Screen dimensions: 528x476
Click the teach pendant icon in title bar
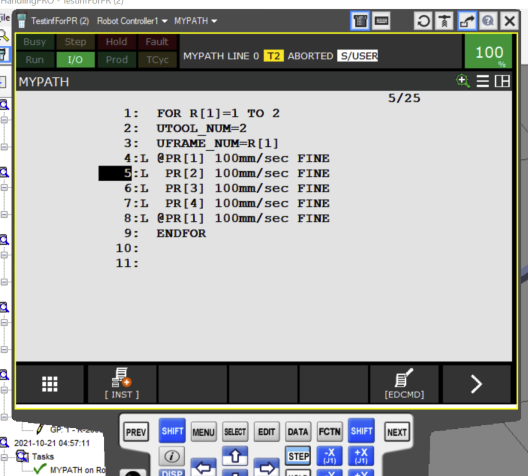tap(360, 21)
